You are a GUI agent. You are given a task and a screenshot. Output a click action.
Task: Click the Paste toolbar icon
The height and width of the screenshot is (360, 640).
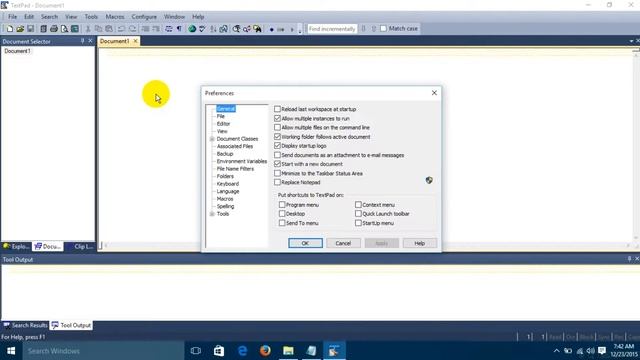109,29
